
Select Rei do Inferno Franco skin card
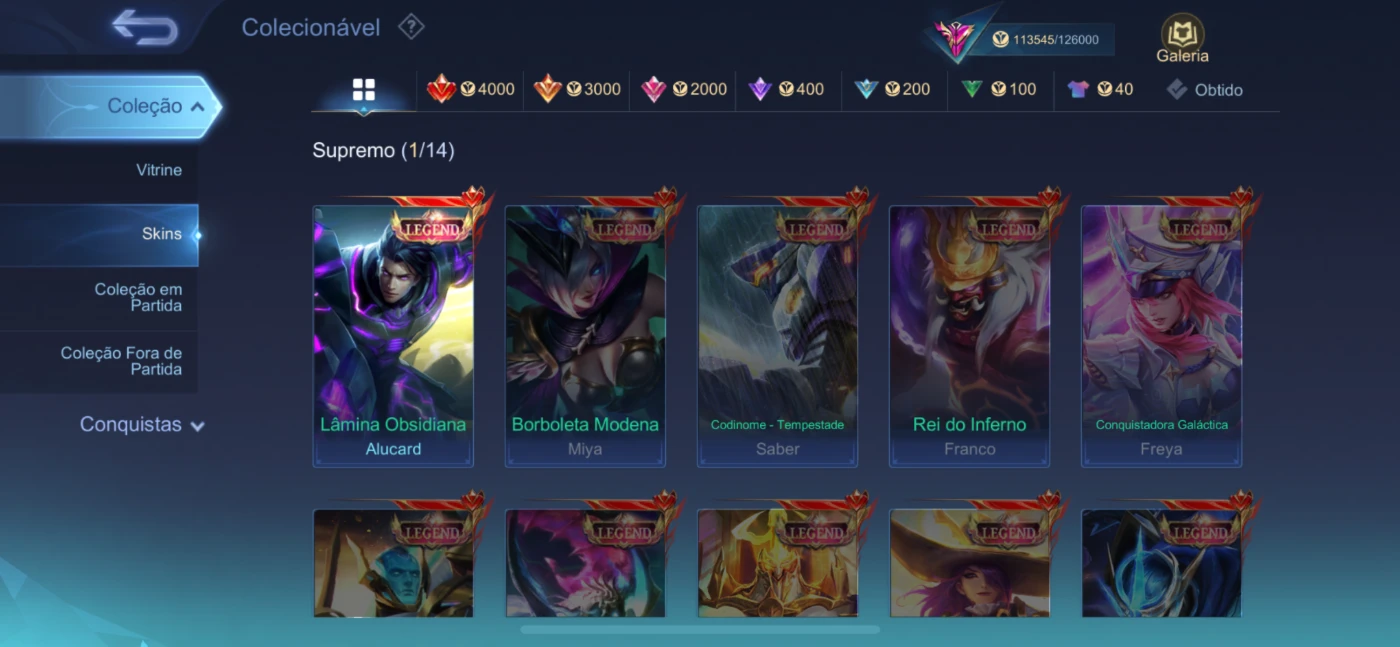click(969, 336)
